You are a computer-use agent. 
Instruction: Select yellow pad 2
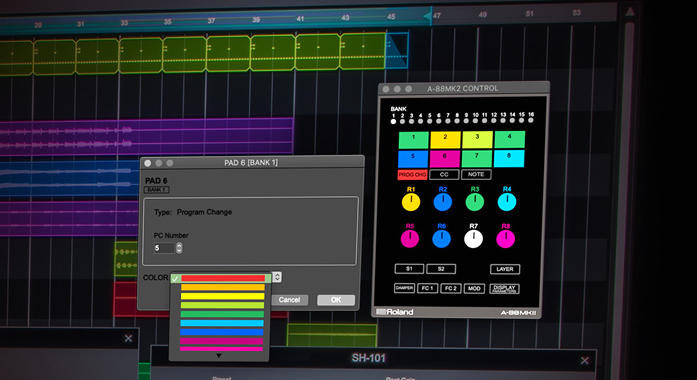tap(445, 140)
